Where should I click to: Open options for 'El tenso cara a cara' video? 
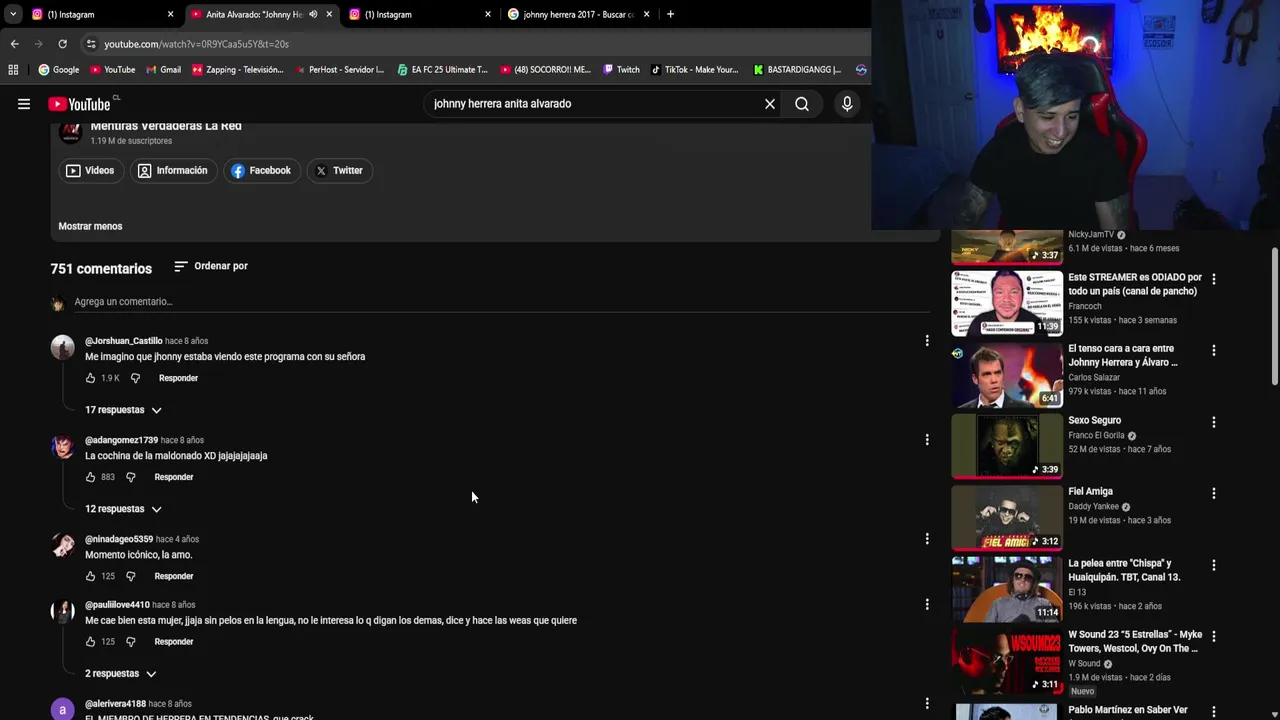tap(1214, 350)
